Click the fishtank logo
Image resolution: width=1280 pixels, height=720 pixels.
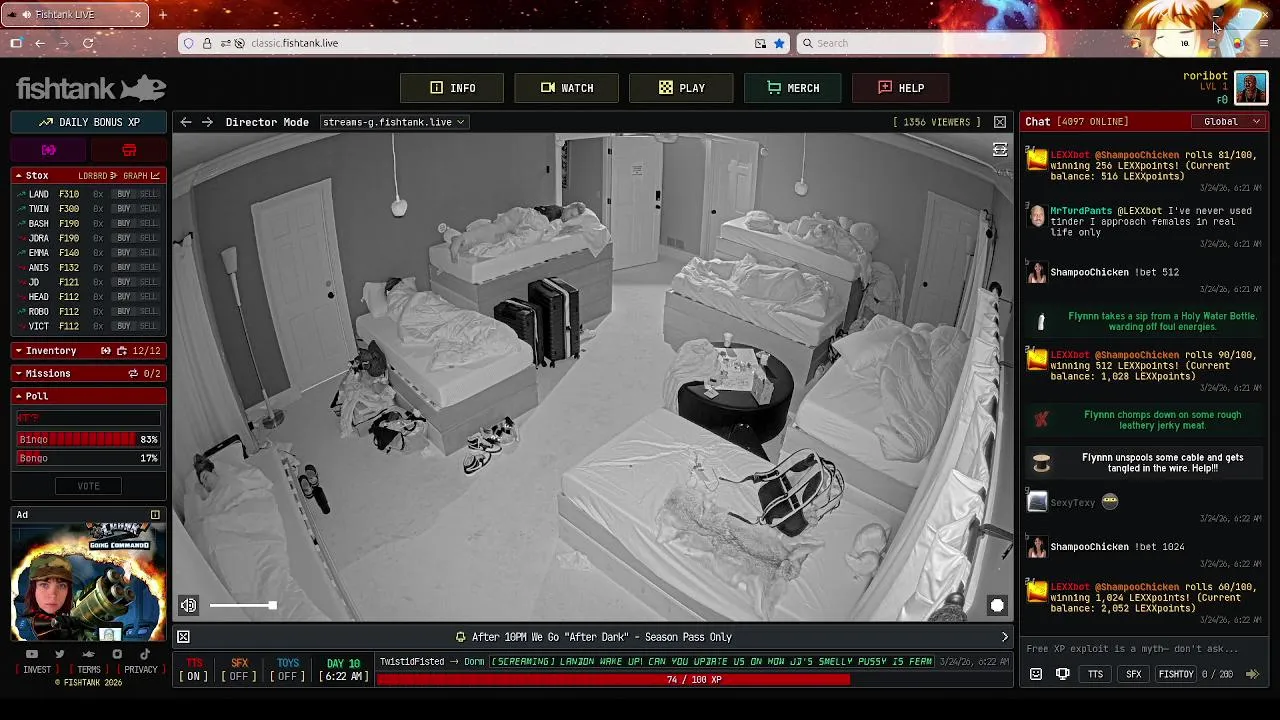pos(90,88)
